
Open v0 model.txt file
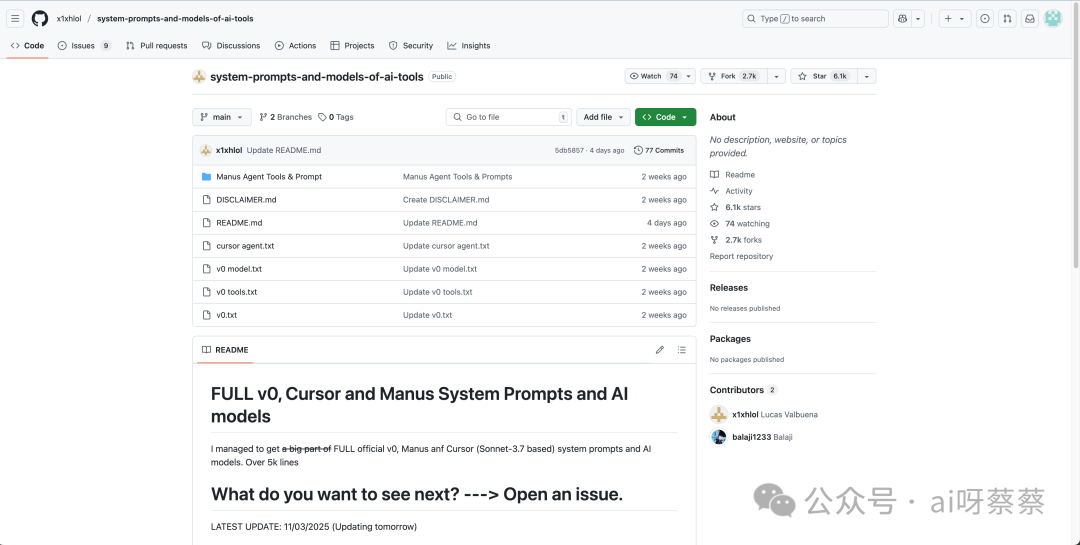[x=239, y=269]
